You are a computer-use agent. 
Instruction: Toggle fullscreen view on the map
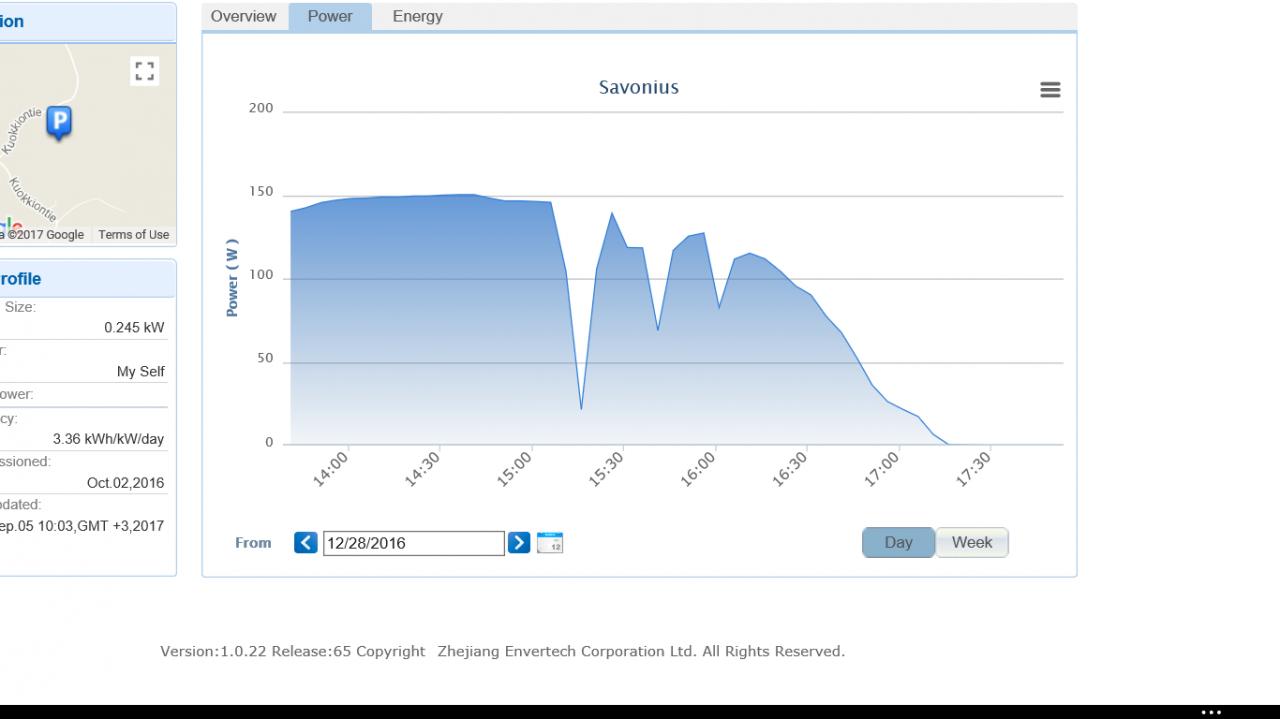(145, 71)
